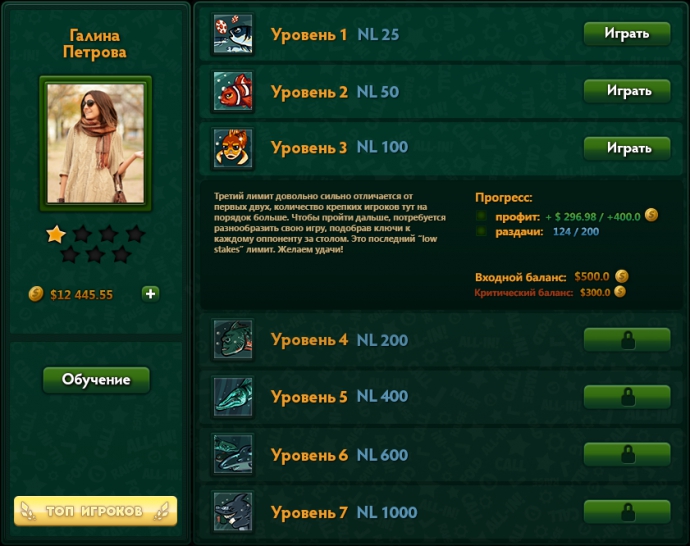This screenshot has height=546, width=690.
Task: Toggle the раздачи progress indicator box
Action: pyautogui.click(x=481, y=231)
